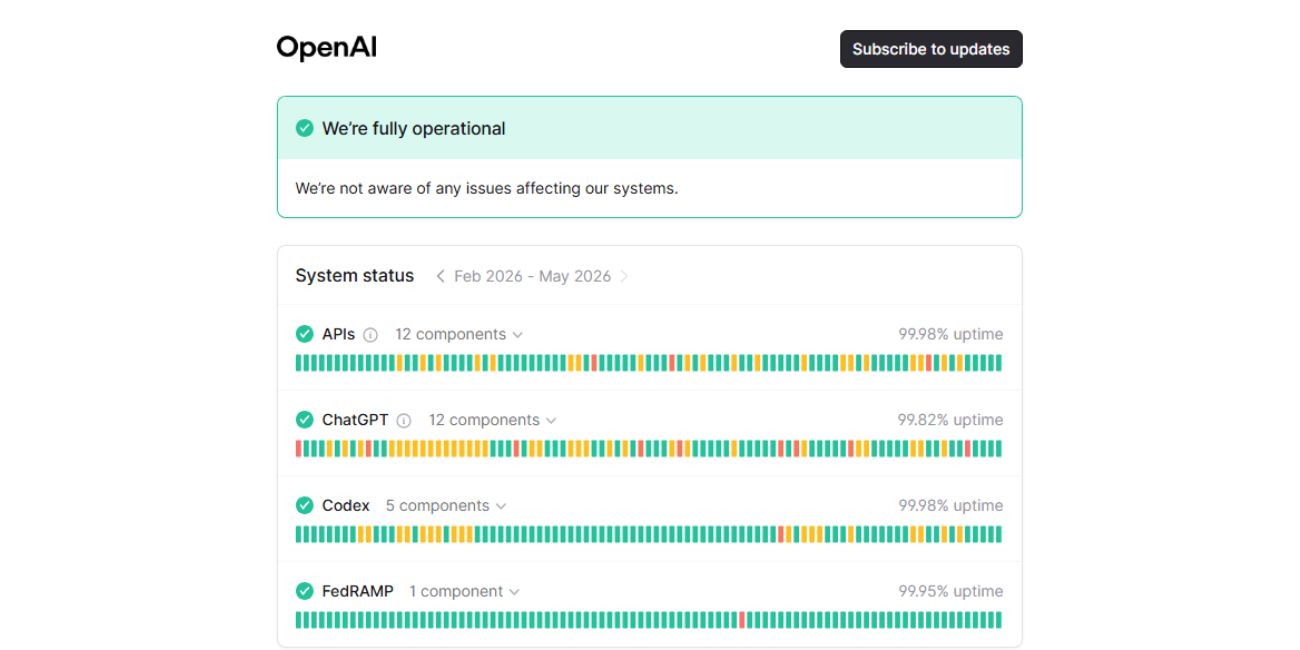
Task: Click the ChatGPT green status check icon
Action: 305,420
